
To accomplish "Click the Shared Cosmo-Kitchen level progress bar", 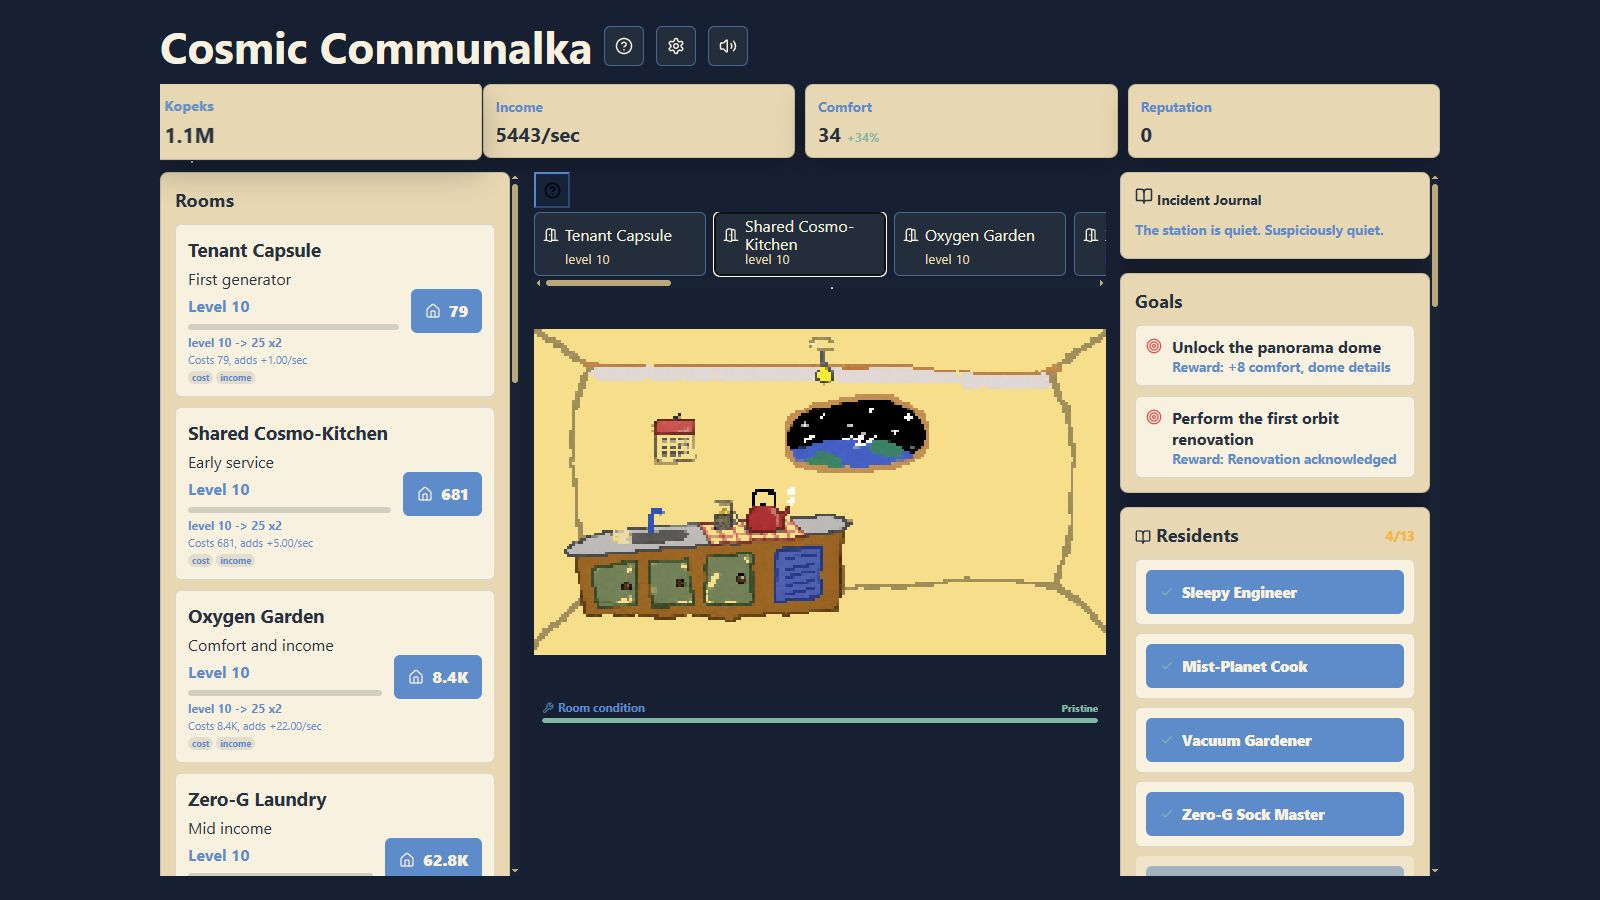I will point(289,510).
